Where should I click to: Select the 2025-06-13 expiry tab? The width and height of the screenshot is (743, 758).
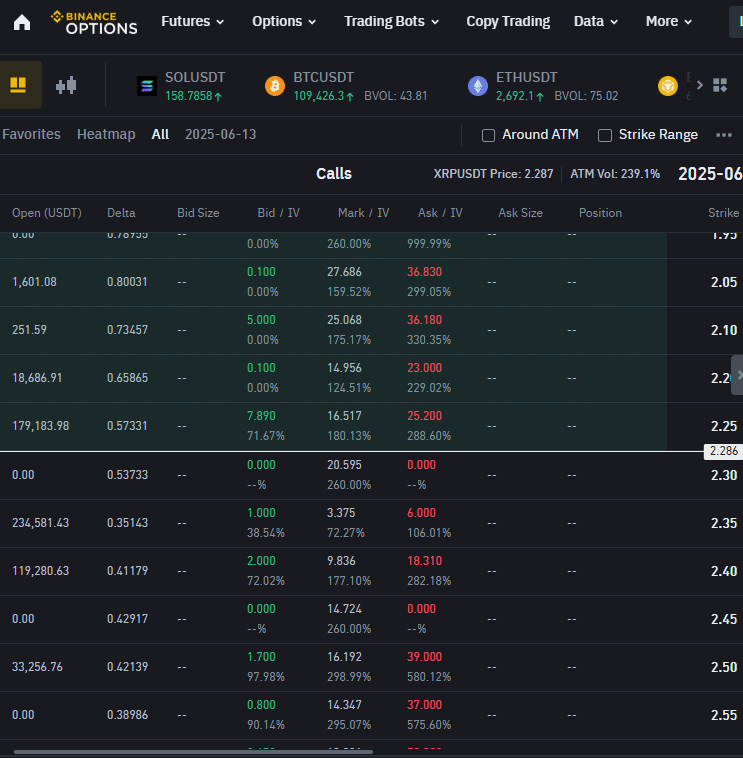coord(220,134)
